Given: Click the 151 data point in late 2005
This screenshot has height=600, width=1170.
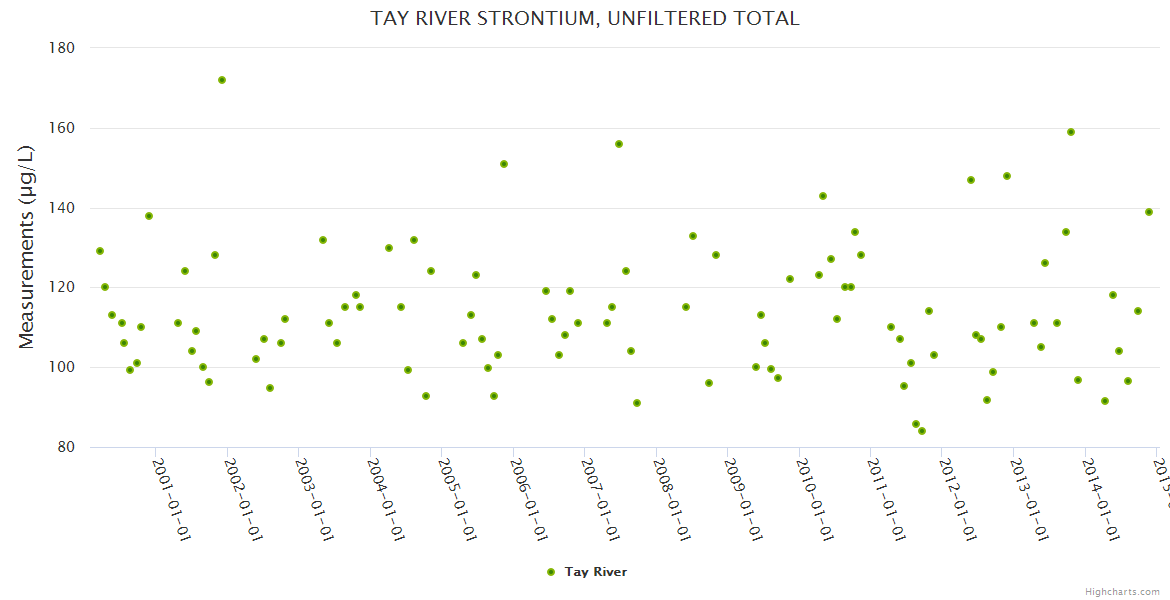Looking at the screenshot, I should click(504, 164).
